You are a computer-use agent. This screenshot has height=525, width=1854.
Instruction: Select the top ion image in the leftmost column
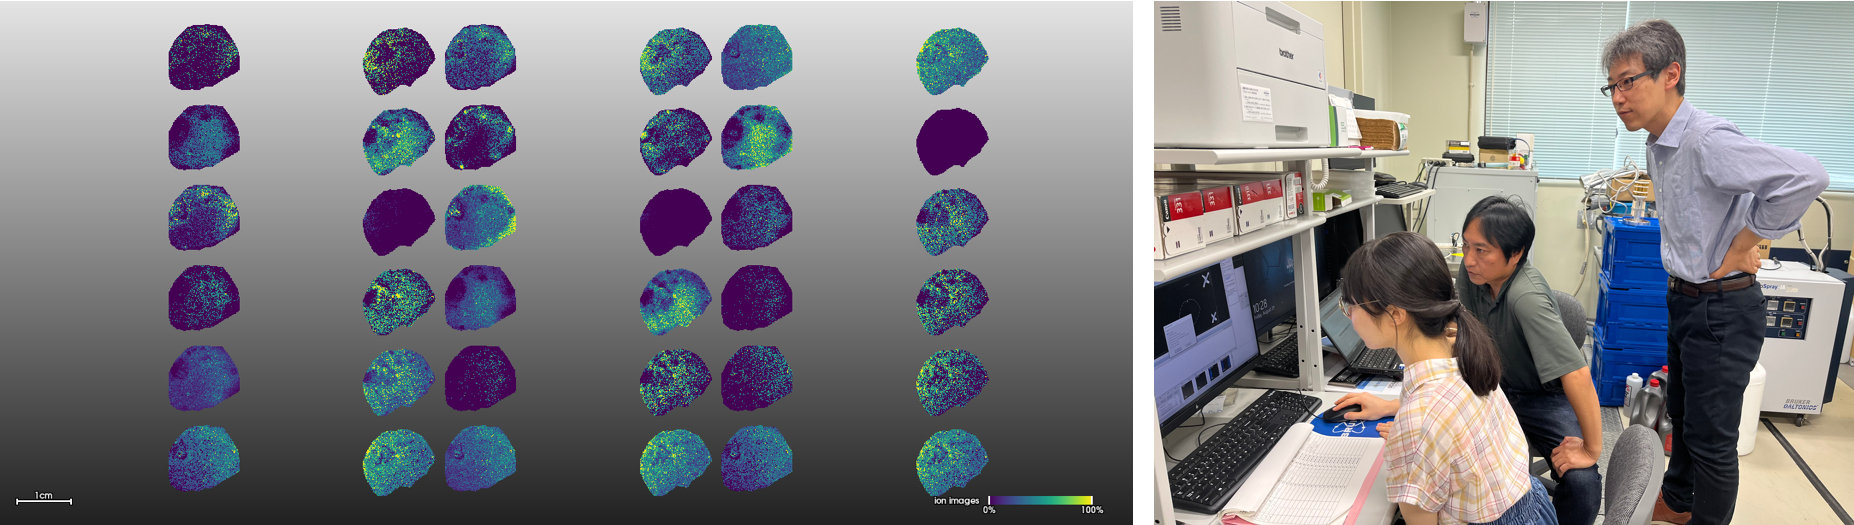pyautogui.click(x=203, y=58)
